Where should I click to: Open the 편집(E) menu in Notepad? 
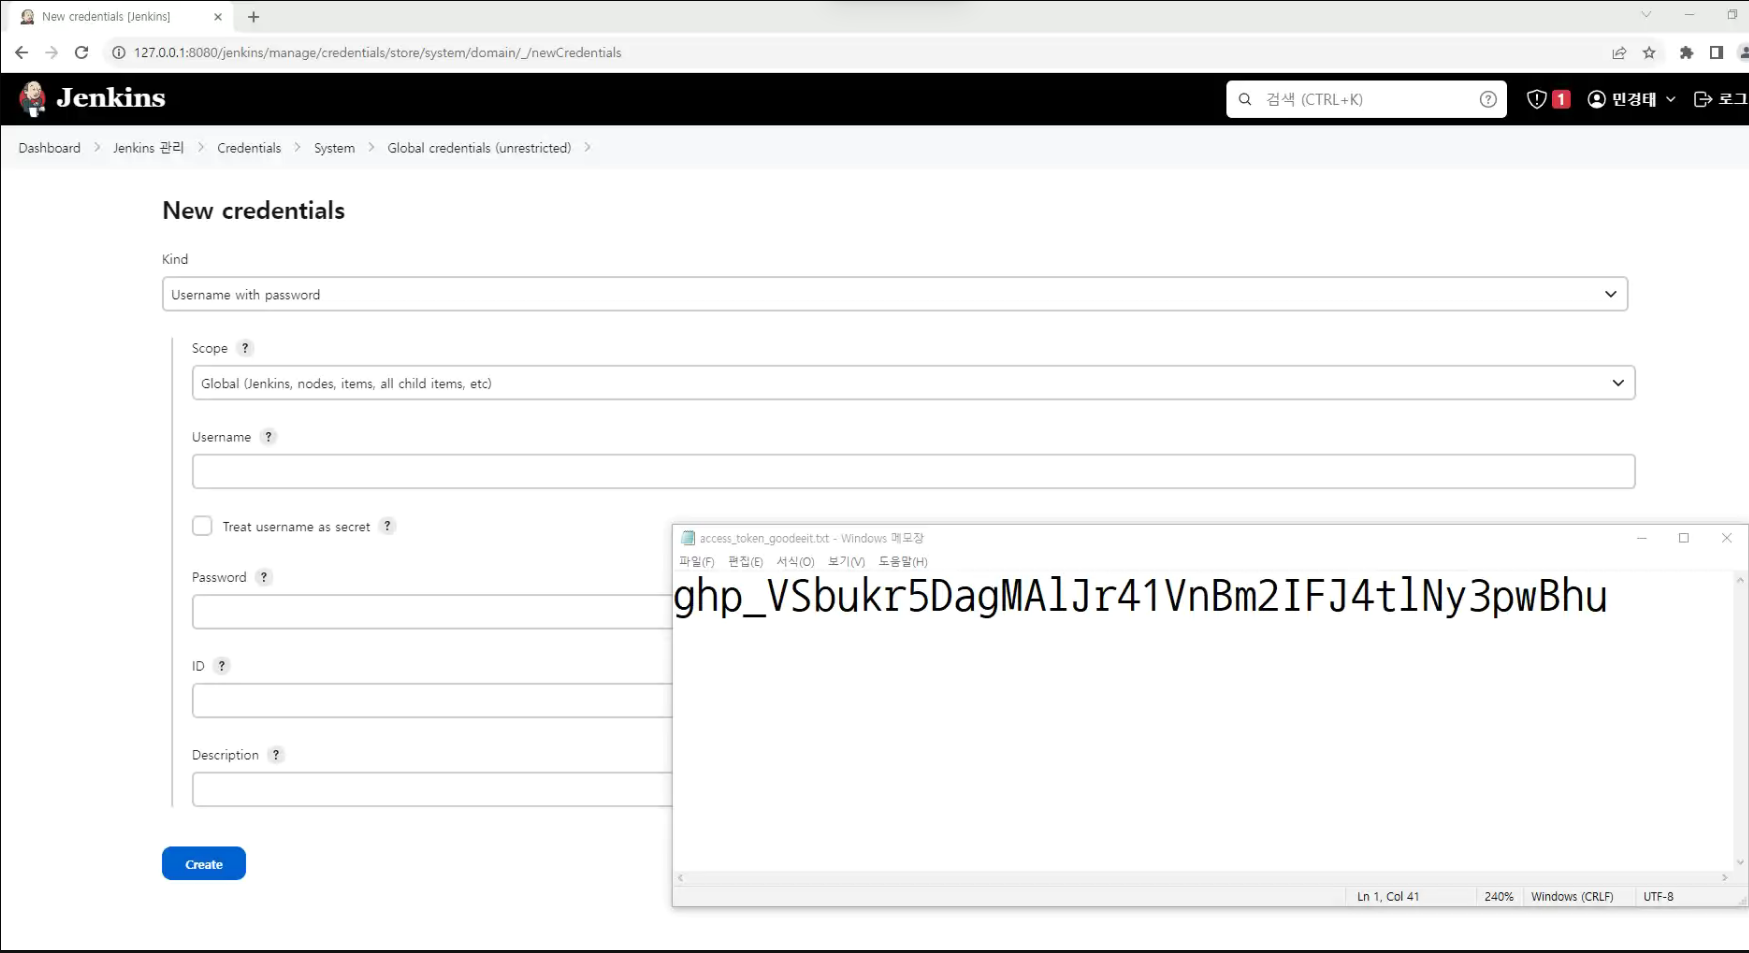coord(746,562)
